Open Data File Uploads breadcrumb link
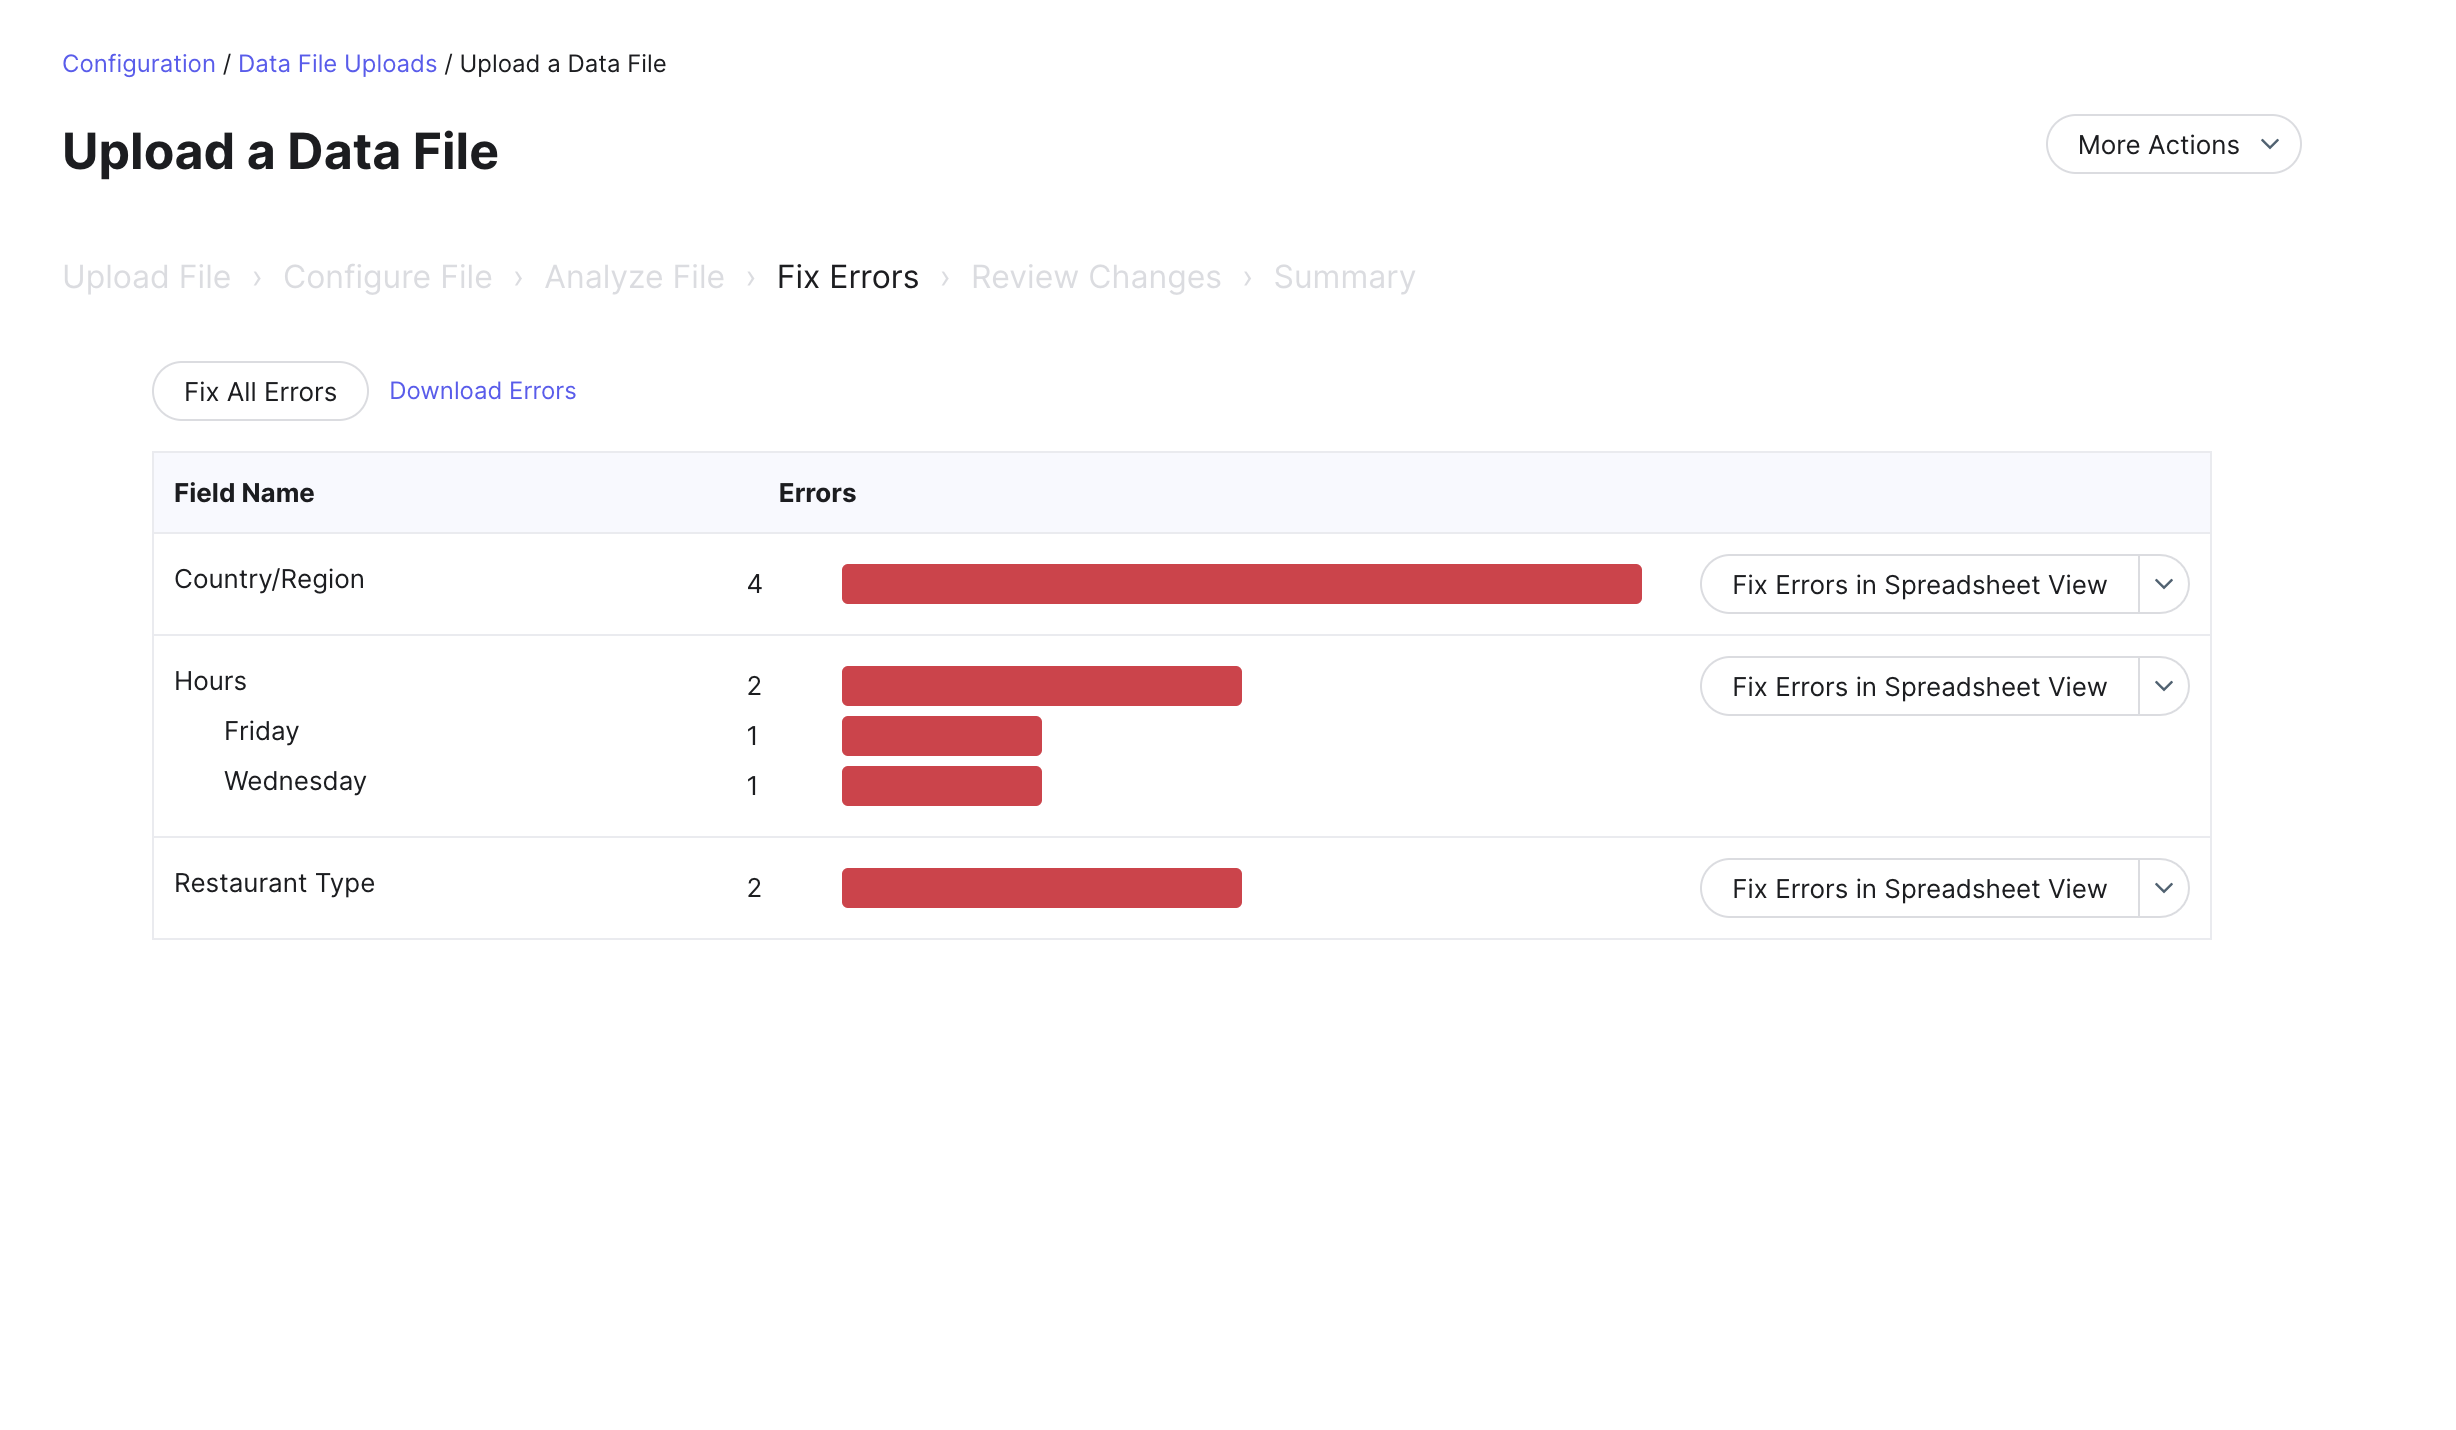2456x1430 pixels. (337, 64)
